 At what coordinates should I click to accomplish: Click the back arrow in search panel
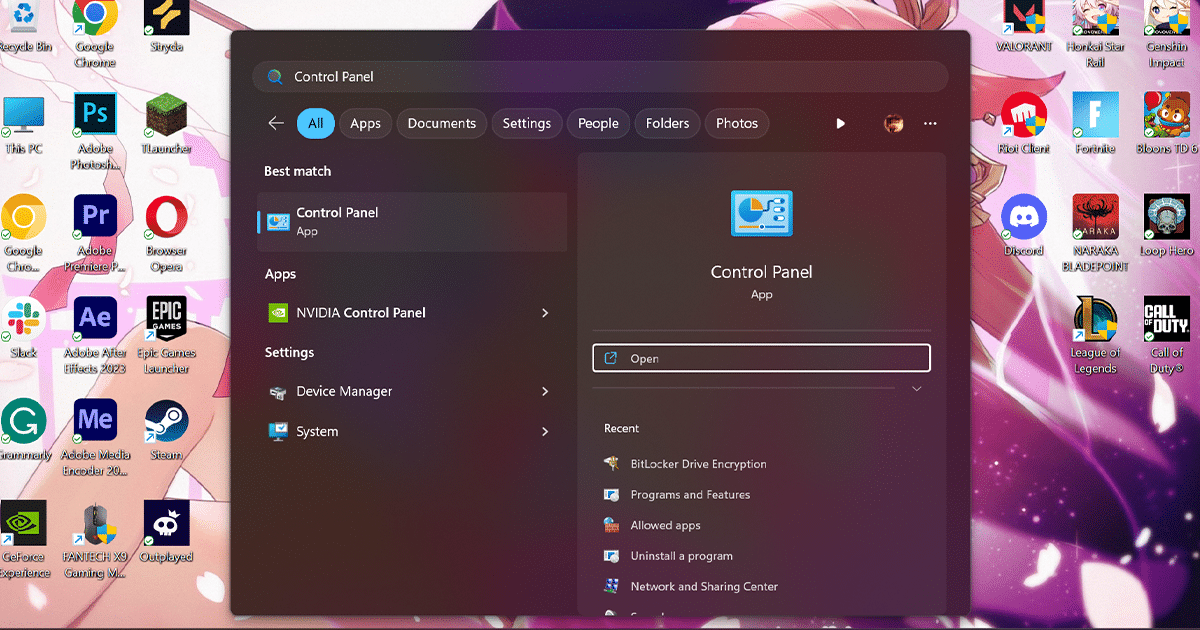point(276,123)
